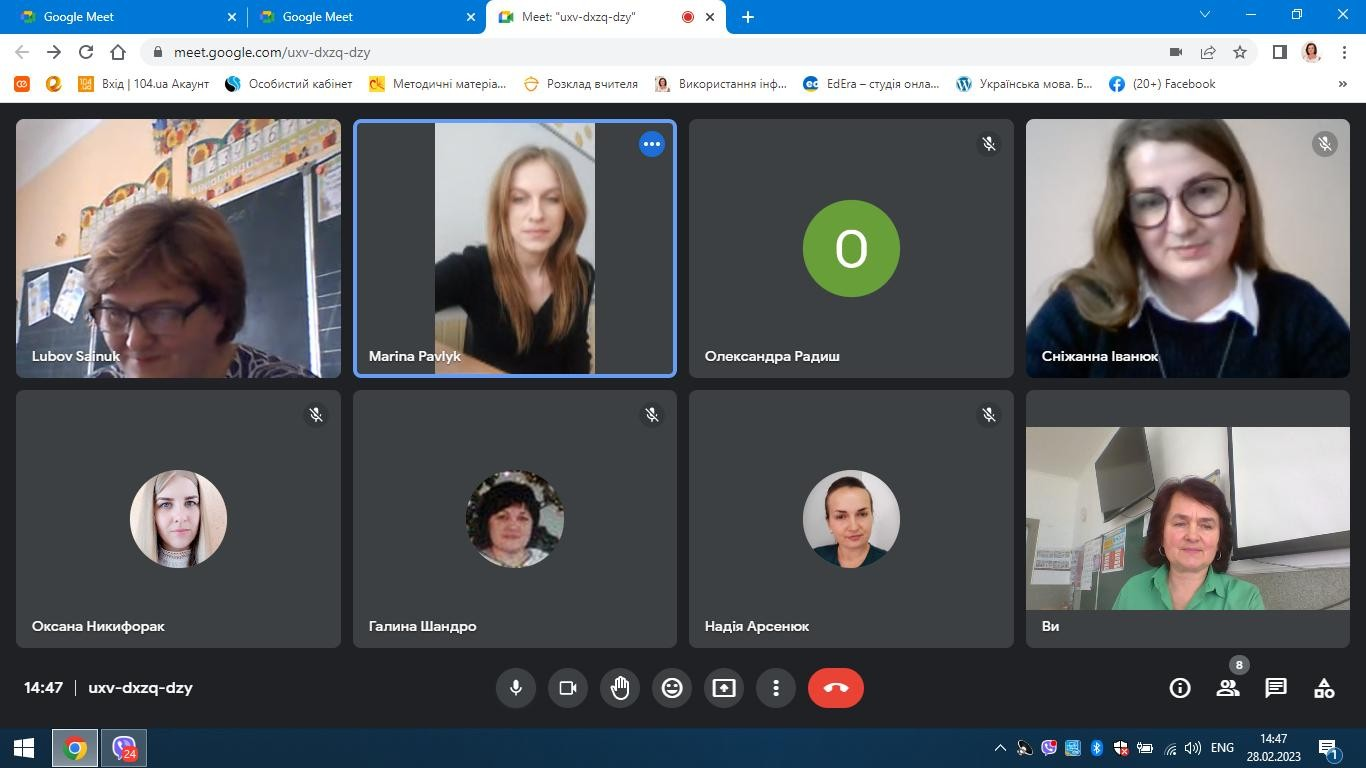Open the in-call chat panel
Screen dimensions: 1366x768
pyautogui.click(x=1276, y=688)
